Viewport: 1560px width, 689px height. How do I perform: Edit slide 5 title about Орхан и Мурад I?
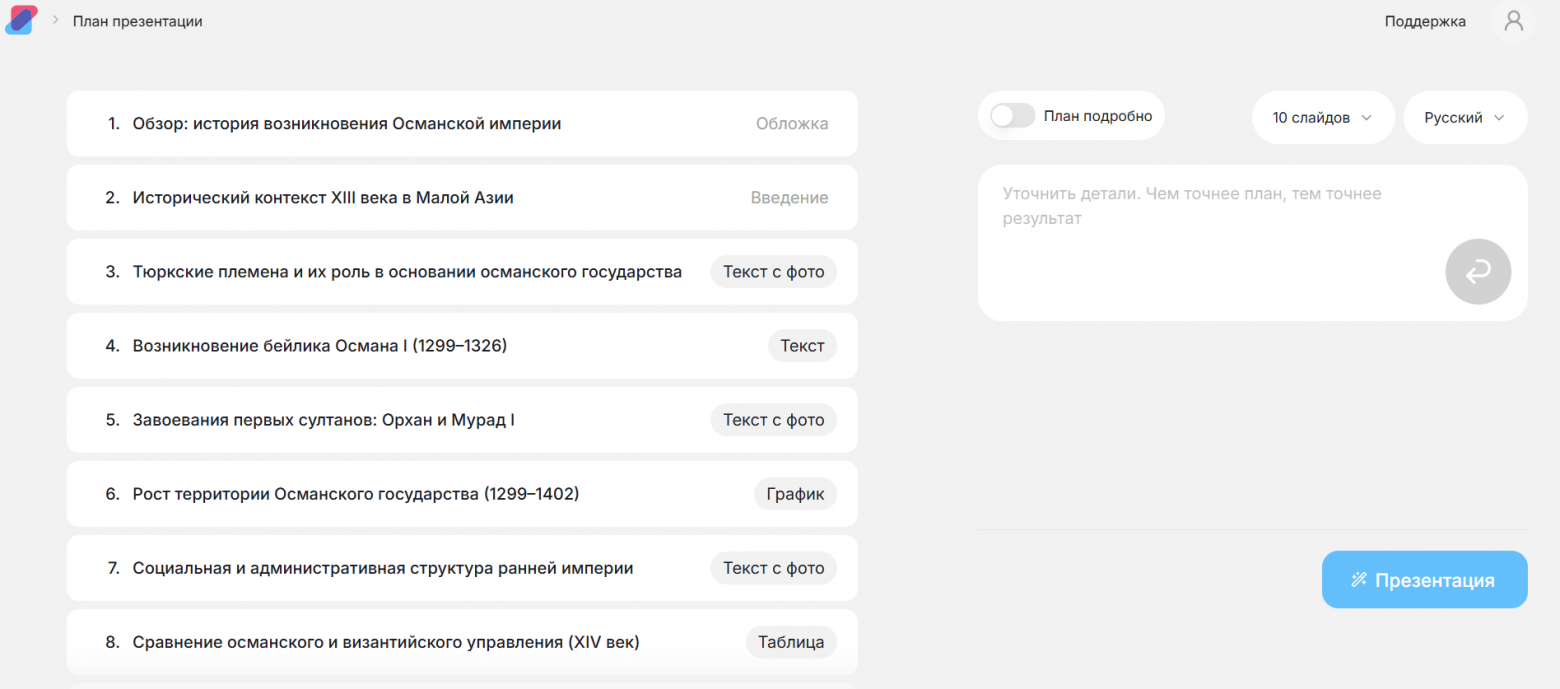(x=323, y=420)
